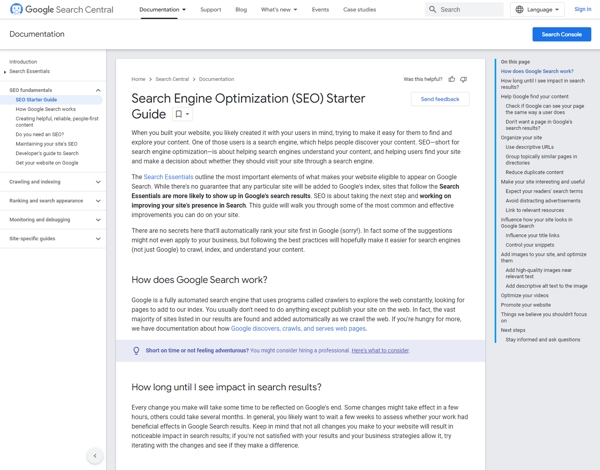Open Google discovers, crawls, and serves link
Image resolution: width=600 pixels, height=470 pixels.
click(298, 328)
